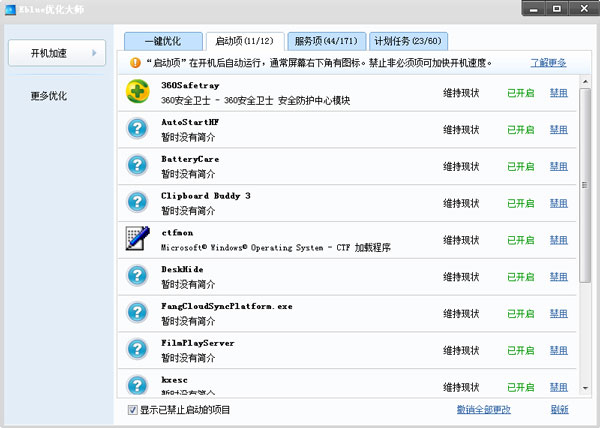
Task: Click the scrollbar up arrow
Action: 585,81
